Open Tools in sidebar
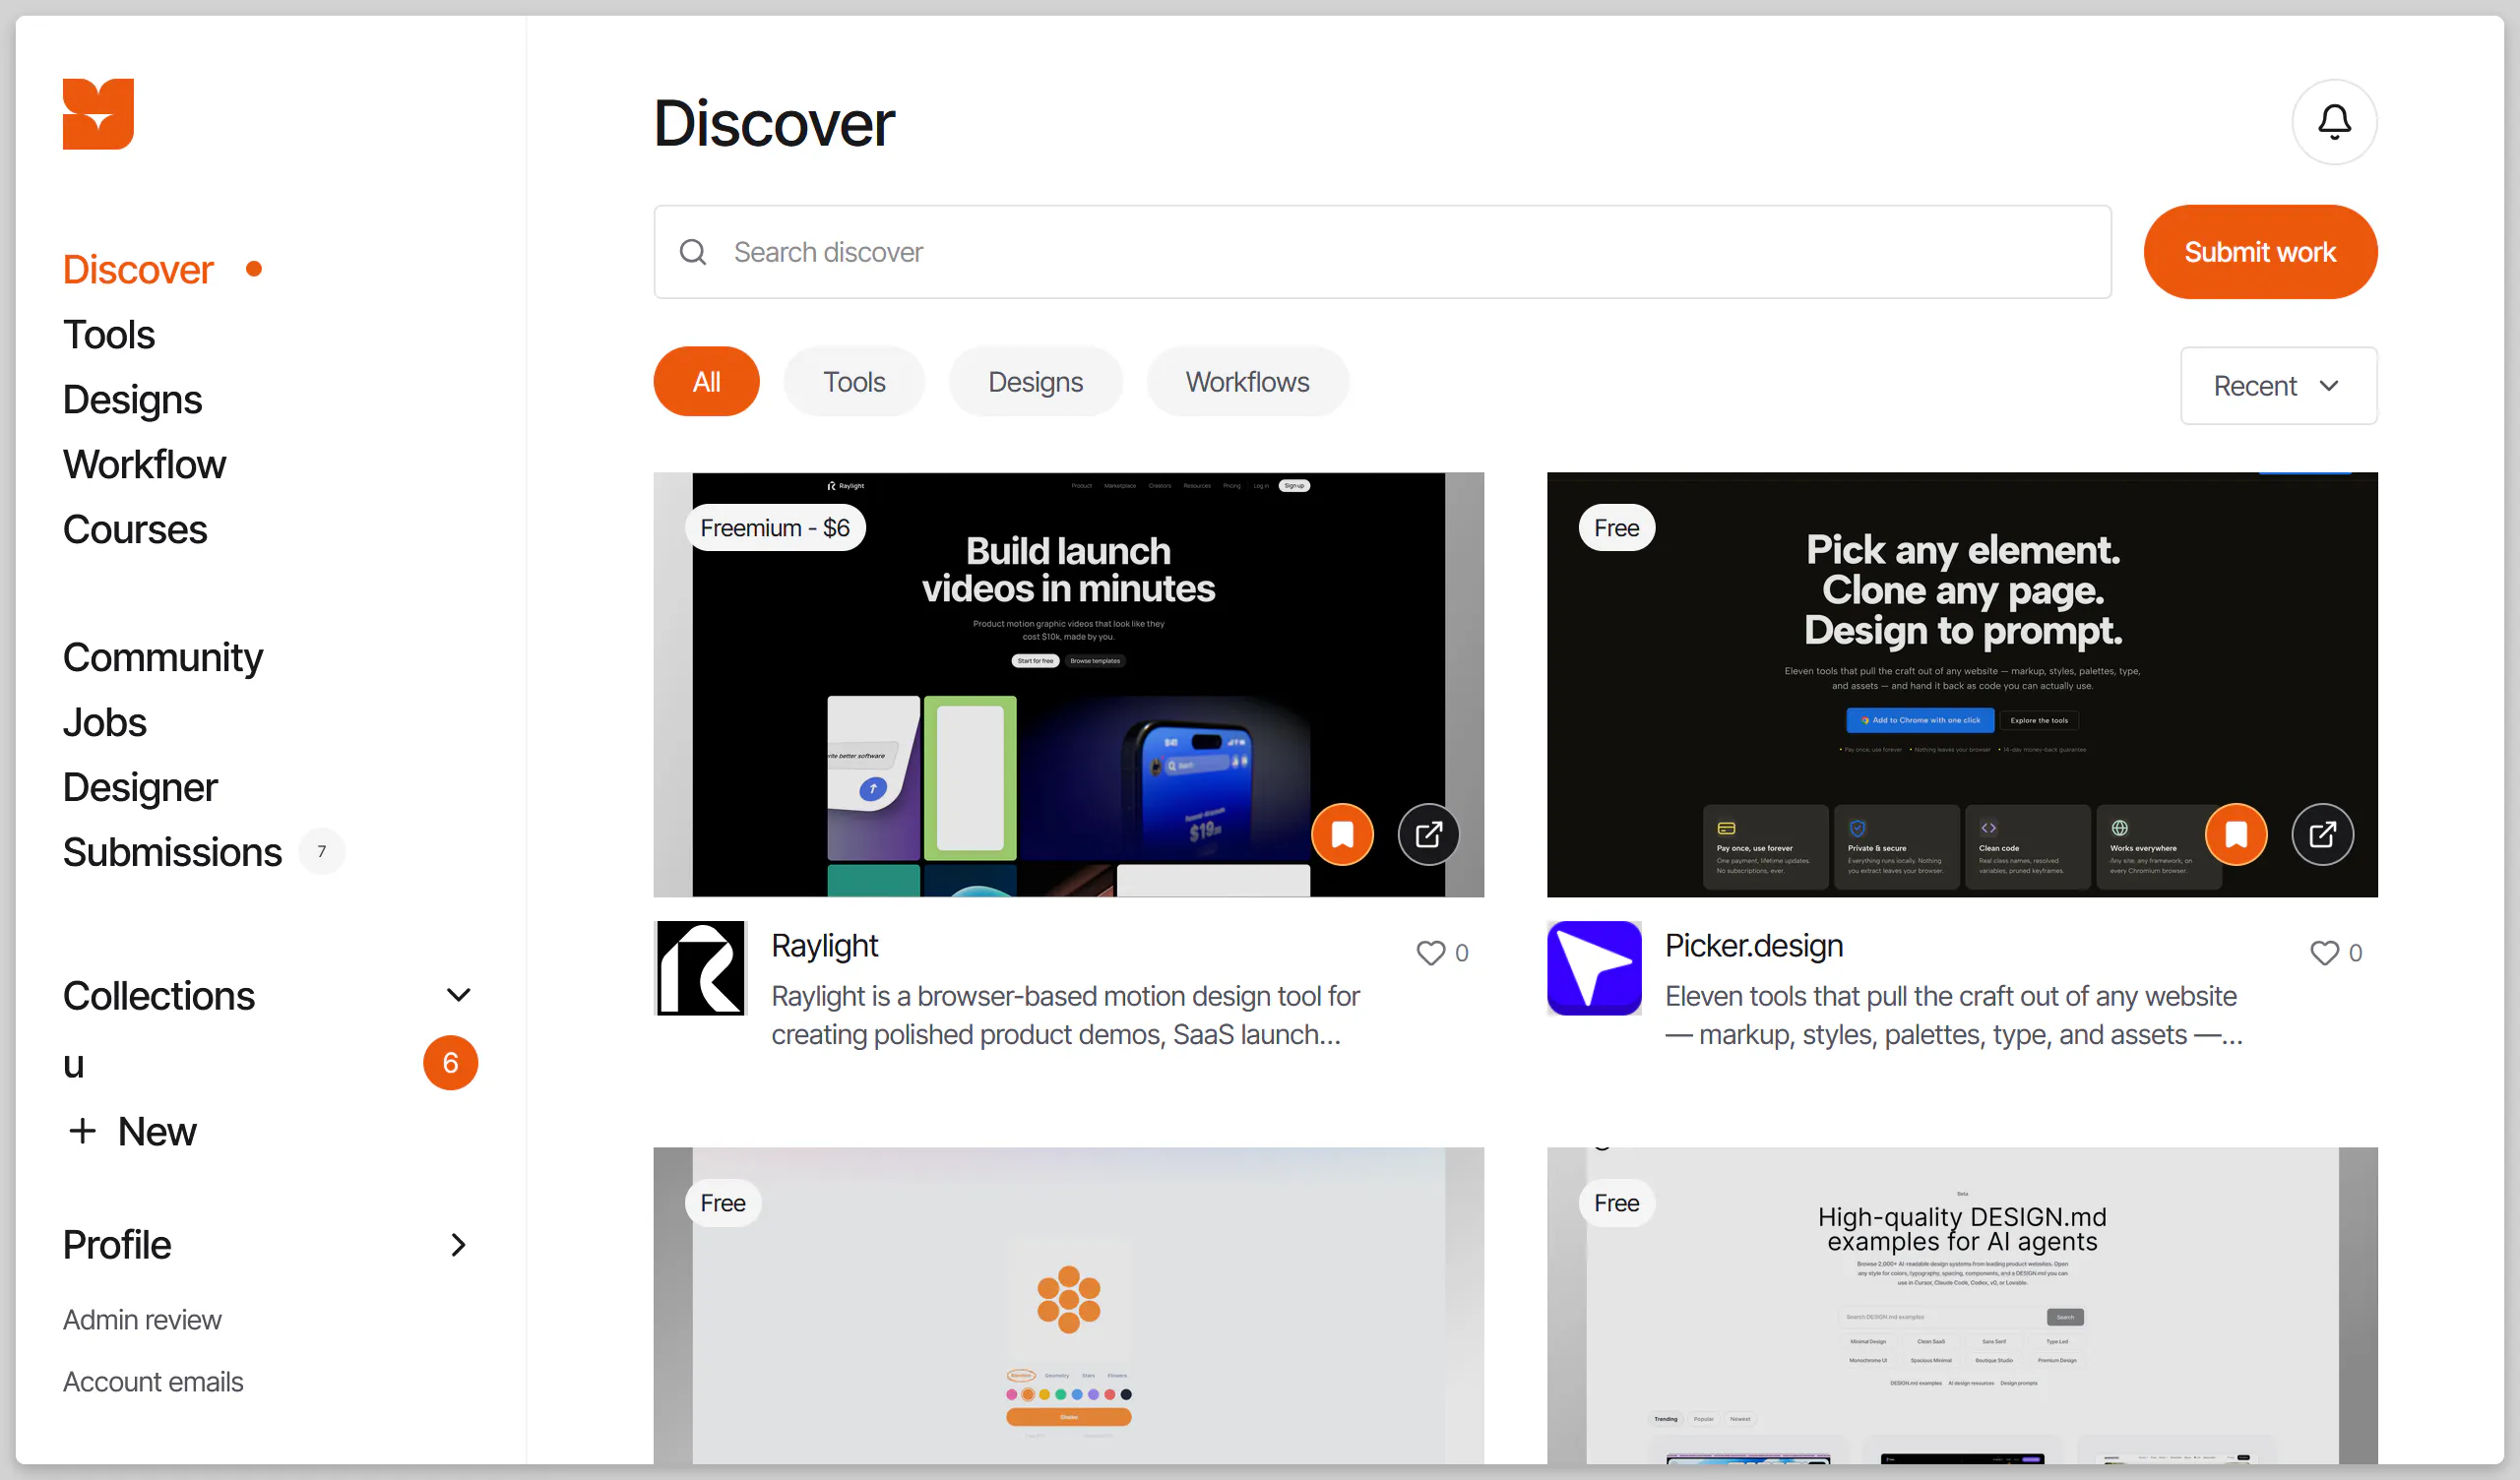Screen dimensions: 2520x1480 [109, 335]
